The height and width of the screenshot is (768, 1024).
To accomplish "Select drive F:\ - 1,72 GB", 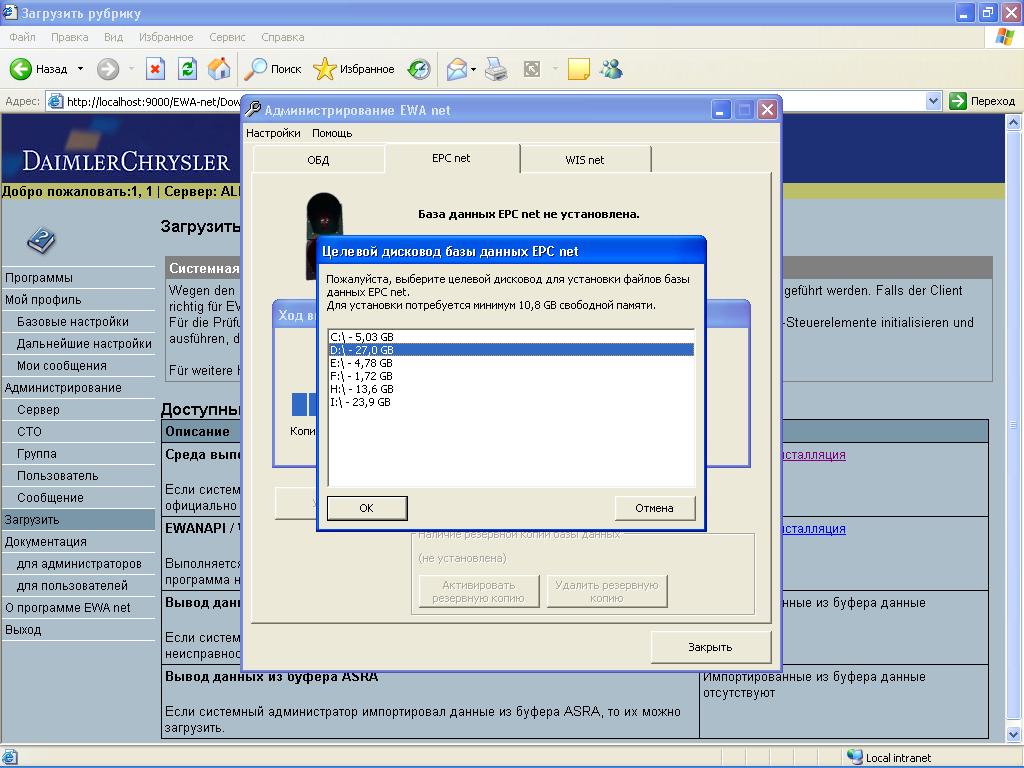I will tap(511, 376).
